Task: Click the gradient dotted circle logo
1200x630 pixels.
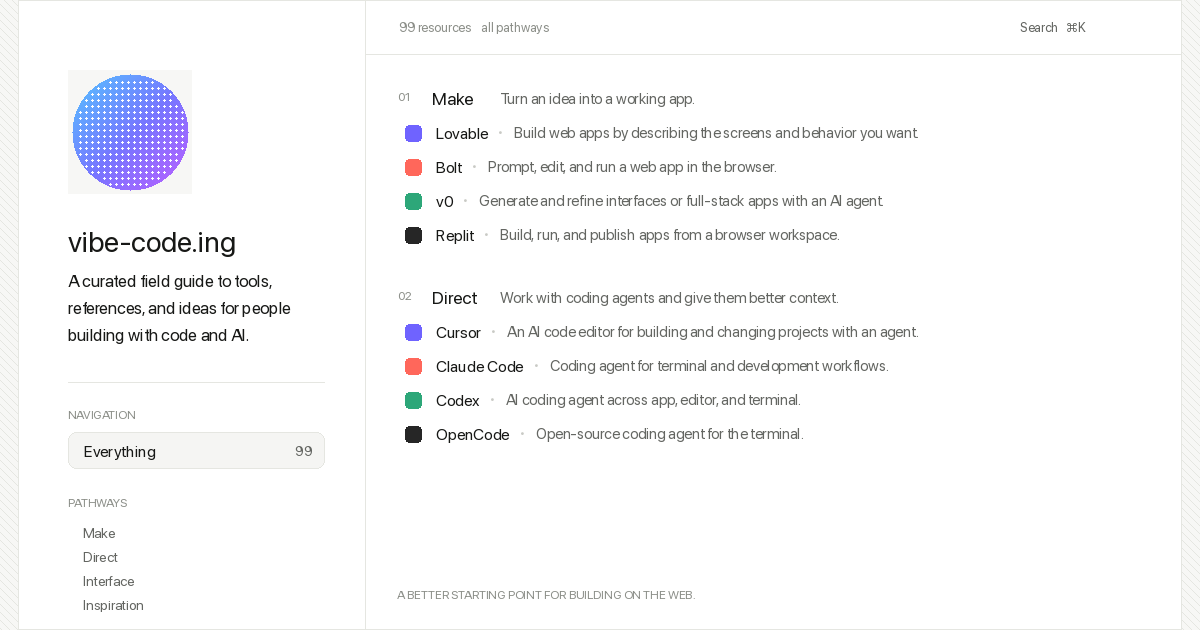Action: click(130, 132)
